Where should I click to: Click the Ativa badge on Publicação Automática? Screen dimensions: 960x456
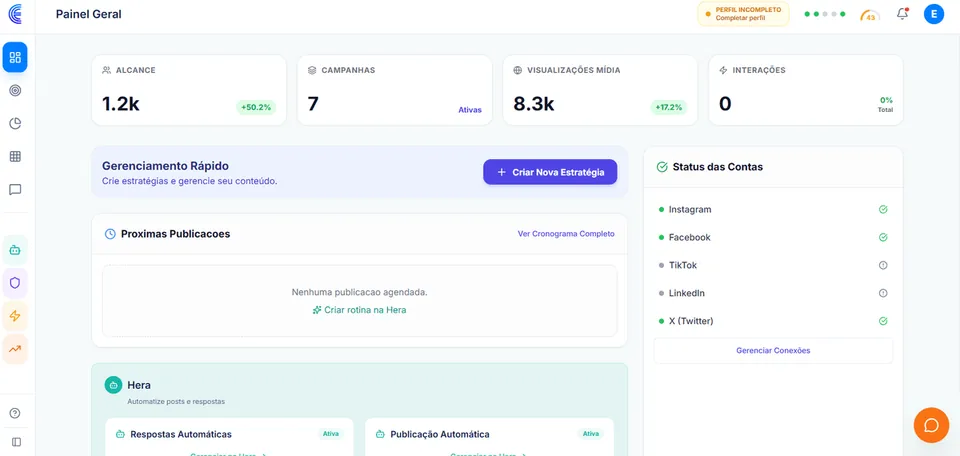591,434
